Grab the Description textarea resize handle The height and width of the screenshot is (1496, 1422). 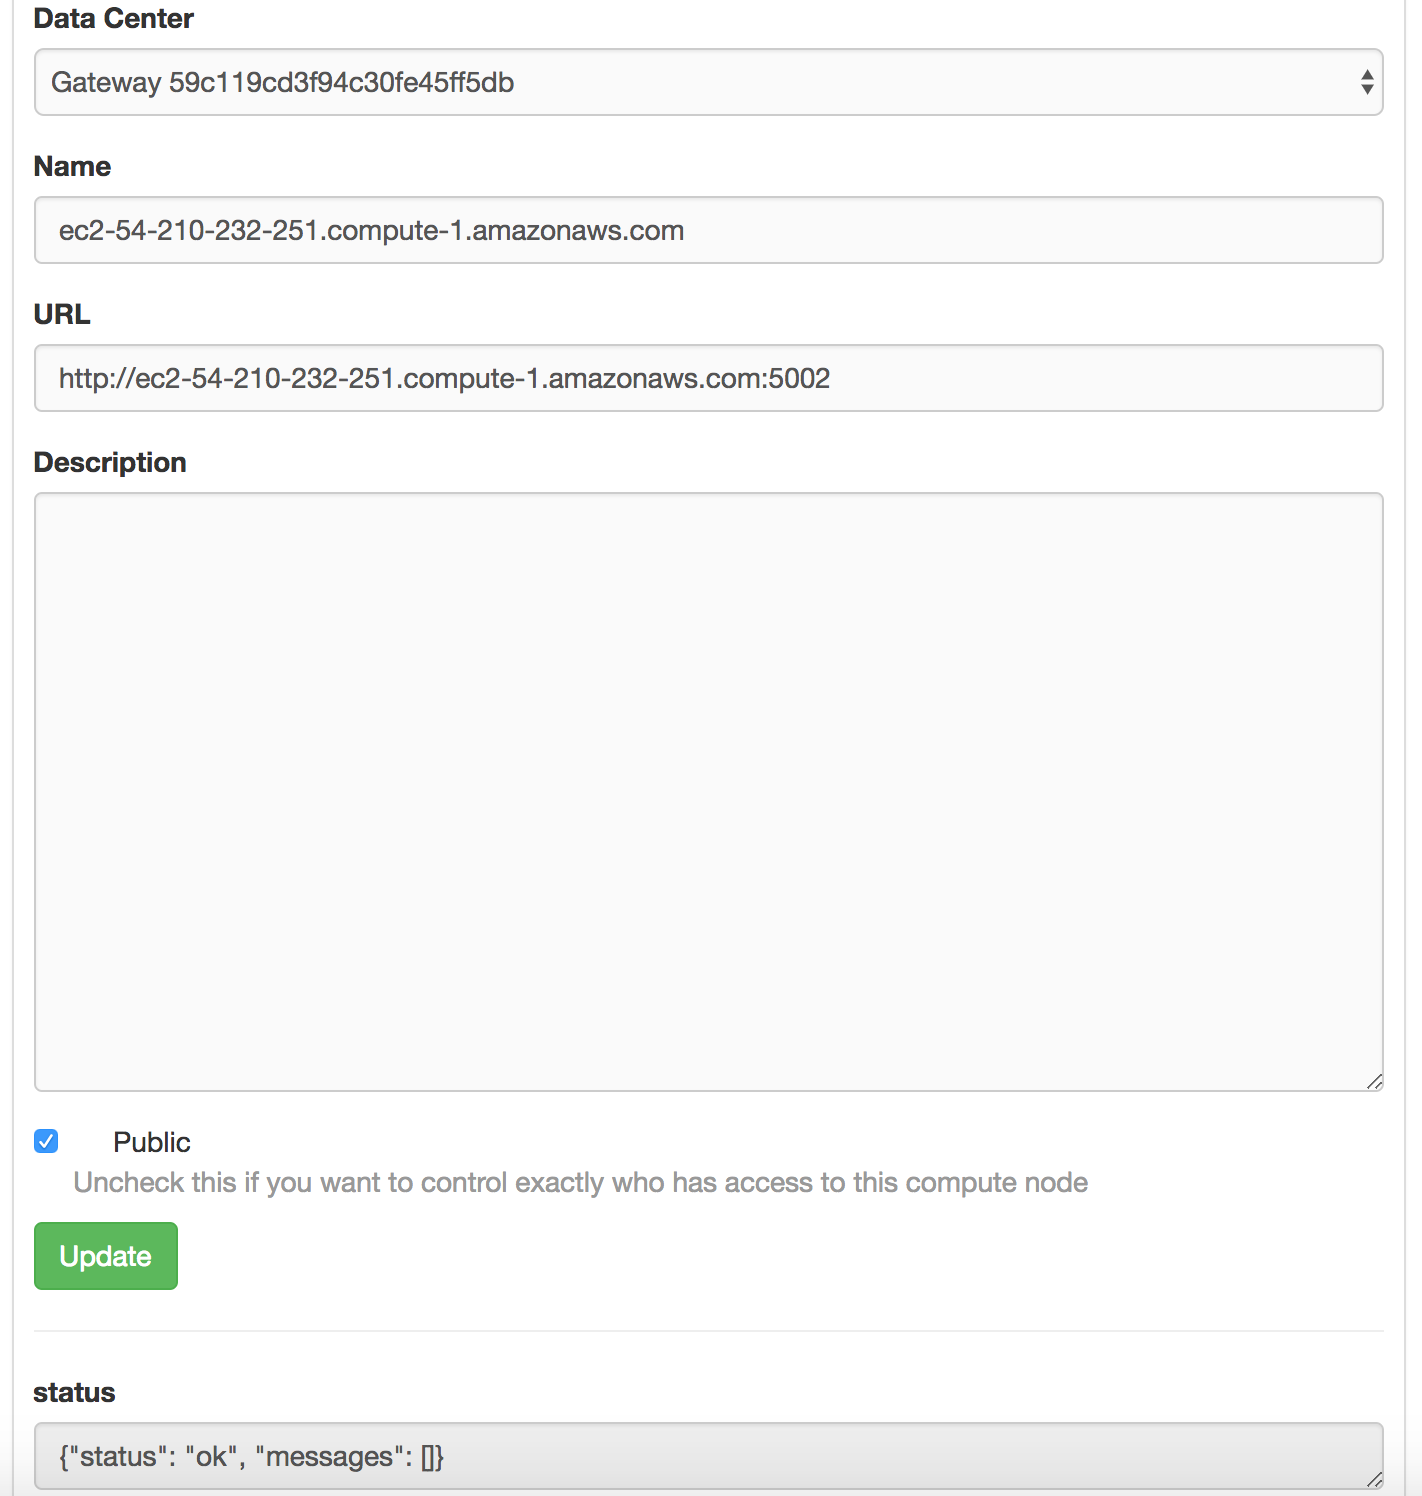click(1375, 1082)
